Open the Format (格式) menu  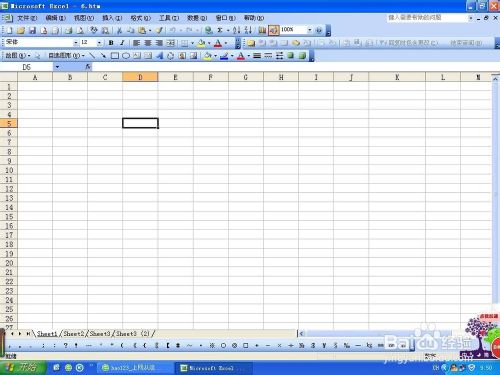point(140,18)
